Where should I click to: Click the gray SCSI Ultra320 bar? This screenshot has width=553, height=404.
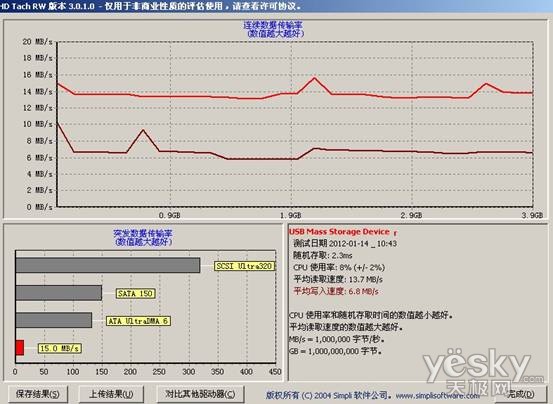(108, 265)
